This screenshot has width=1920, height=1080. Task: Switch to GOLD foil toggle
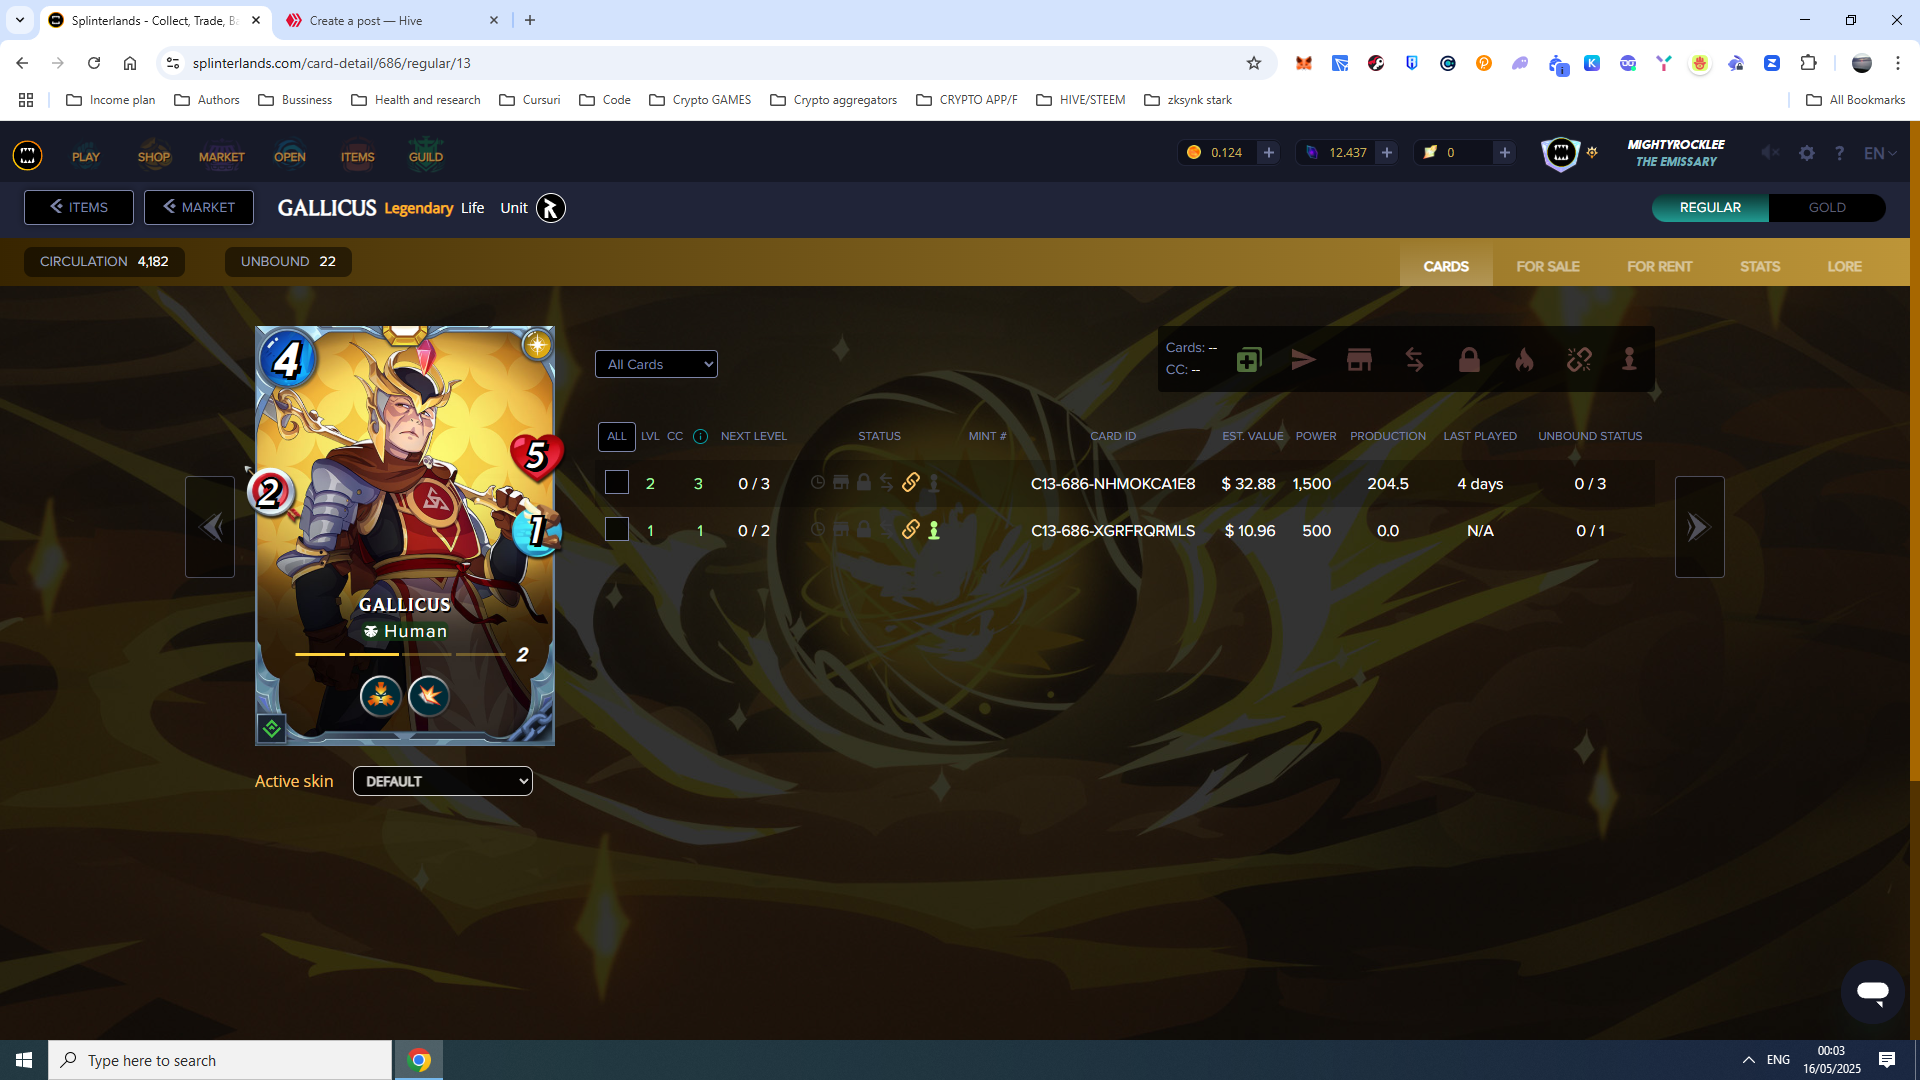click(x=1827, y=208)
